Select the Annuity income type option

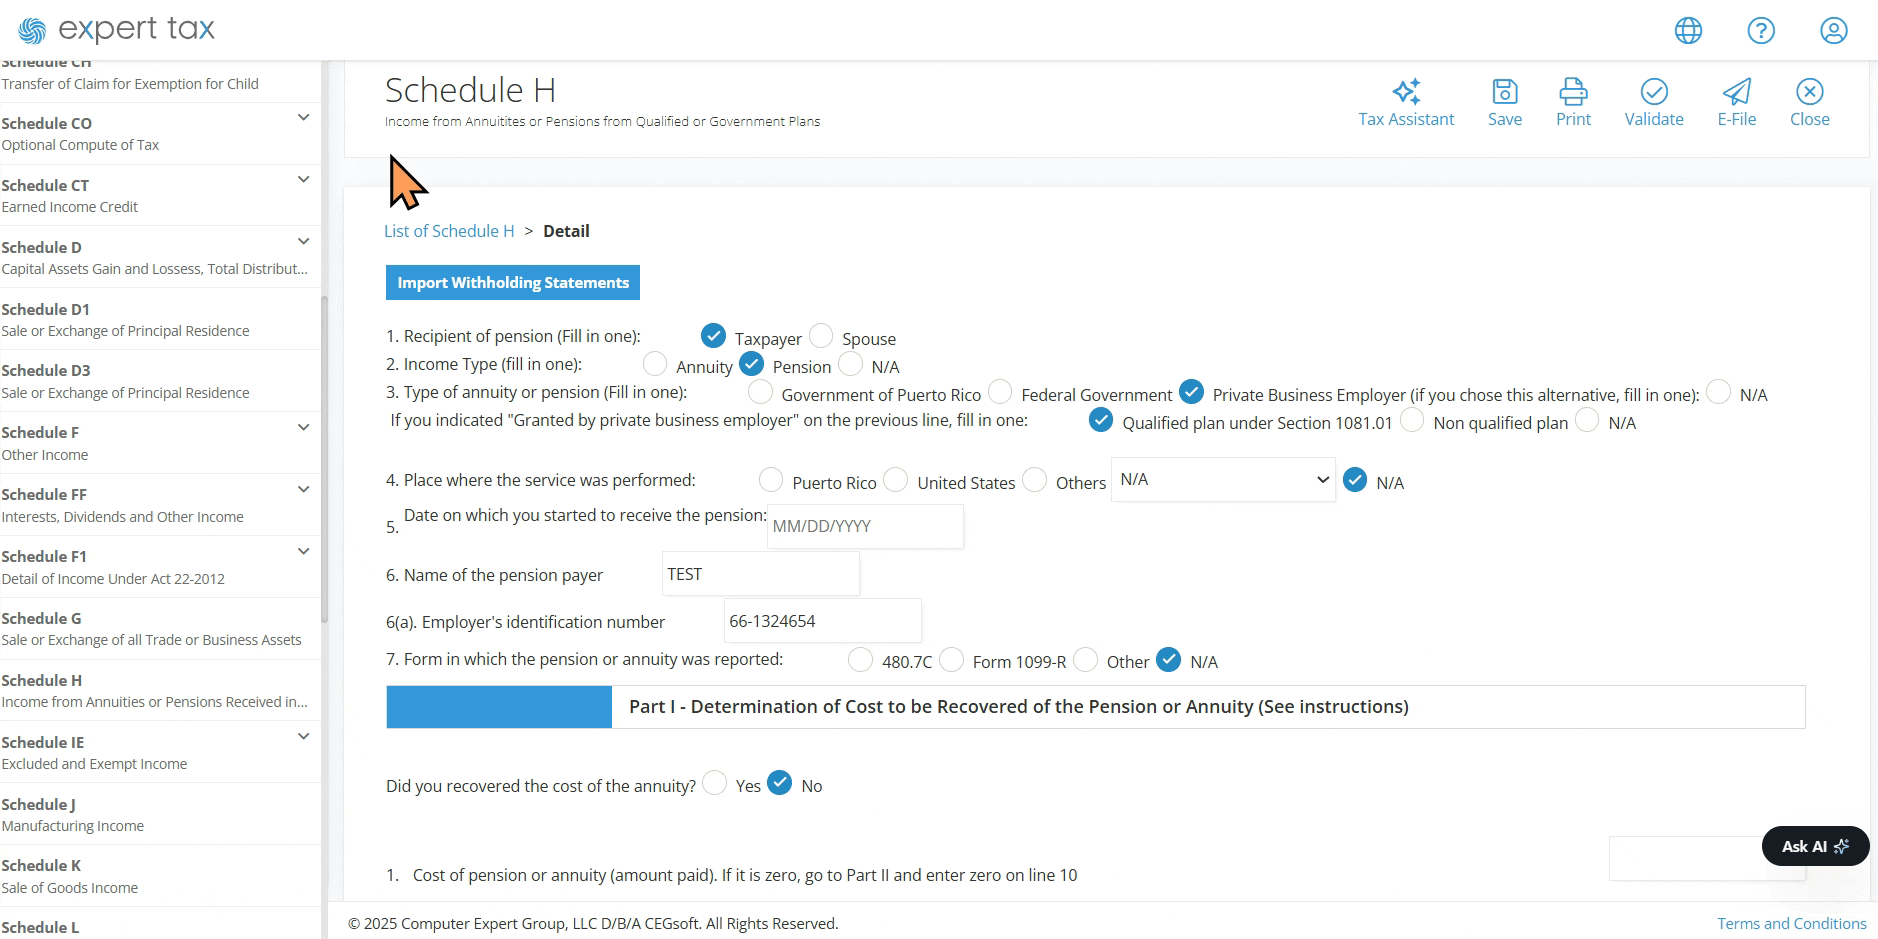655,363
